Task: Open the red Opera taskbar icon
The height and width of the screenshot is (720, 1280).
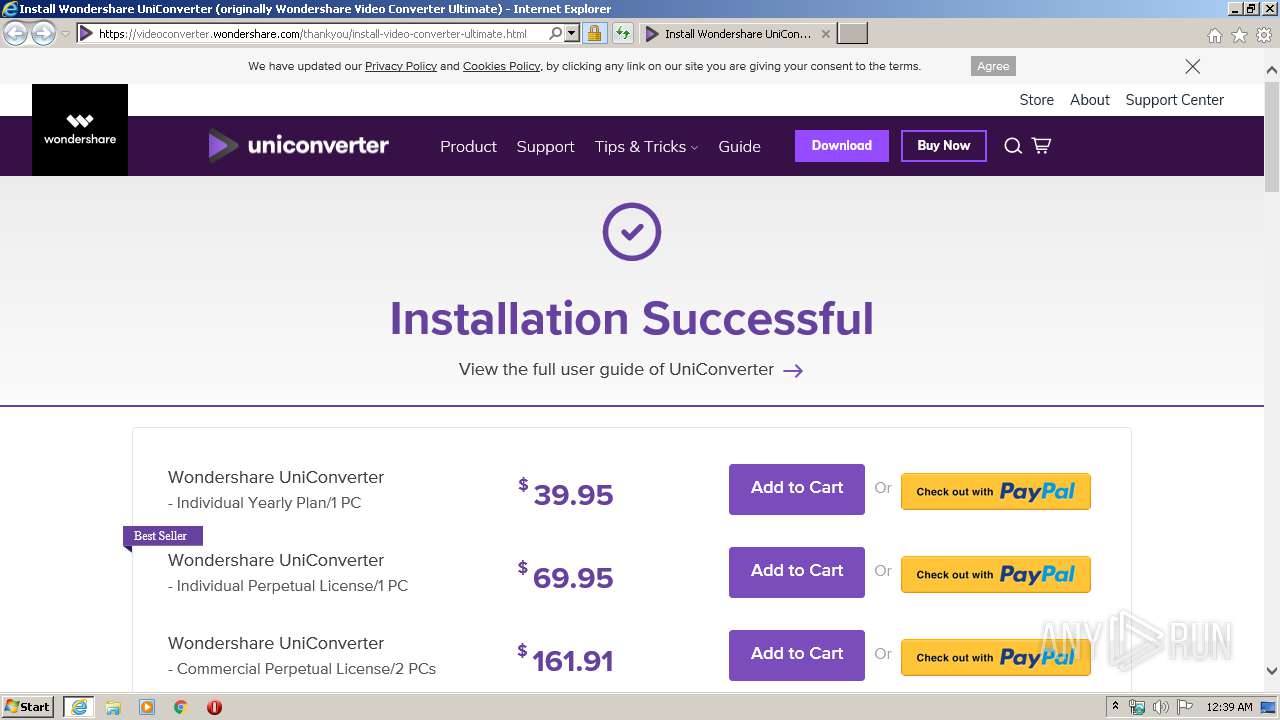Action: (x=214, y=707)
